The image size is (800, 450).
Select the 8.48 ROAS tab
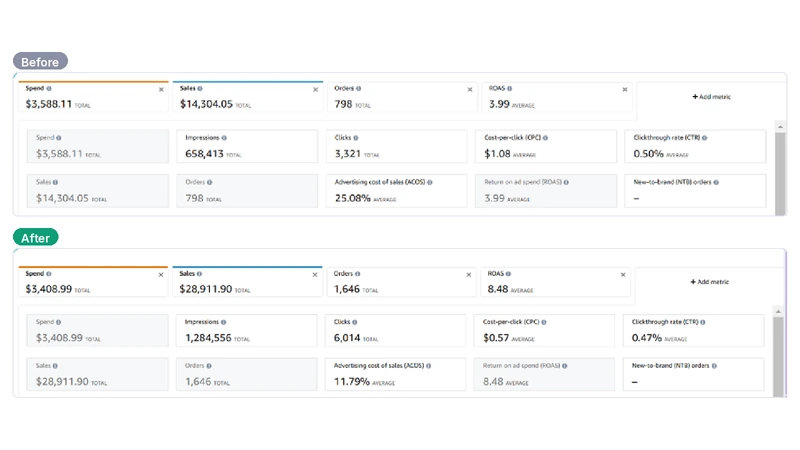click(556, 282)
